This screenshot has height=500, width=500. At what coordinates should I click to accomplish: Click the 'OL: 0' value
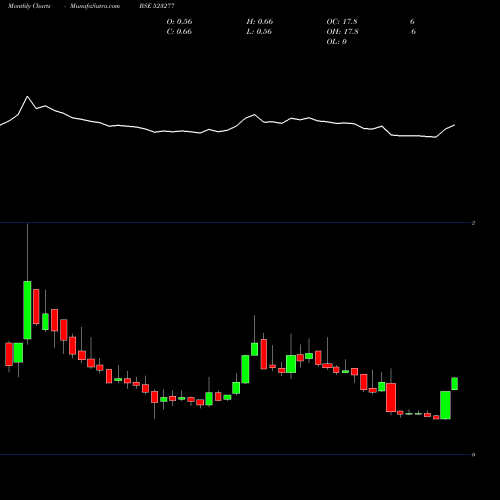click(336, 41)
